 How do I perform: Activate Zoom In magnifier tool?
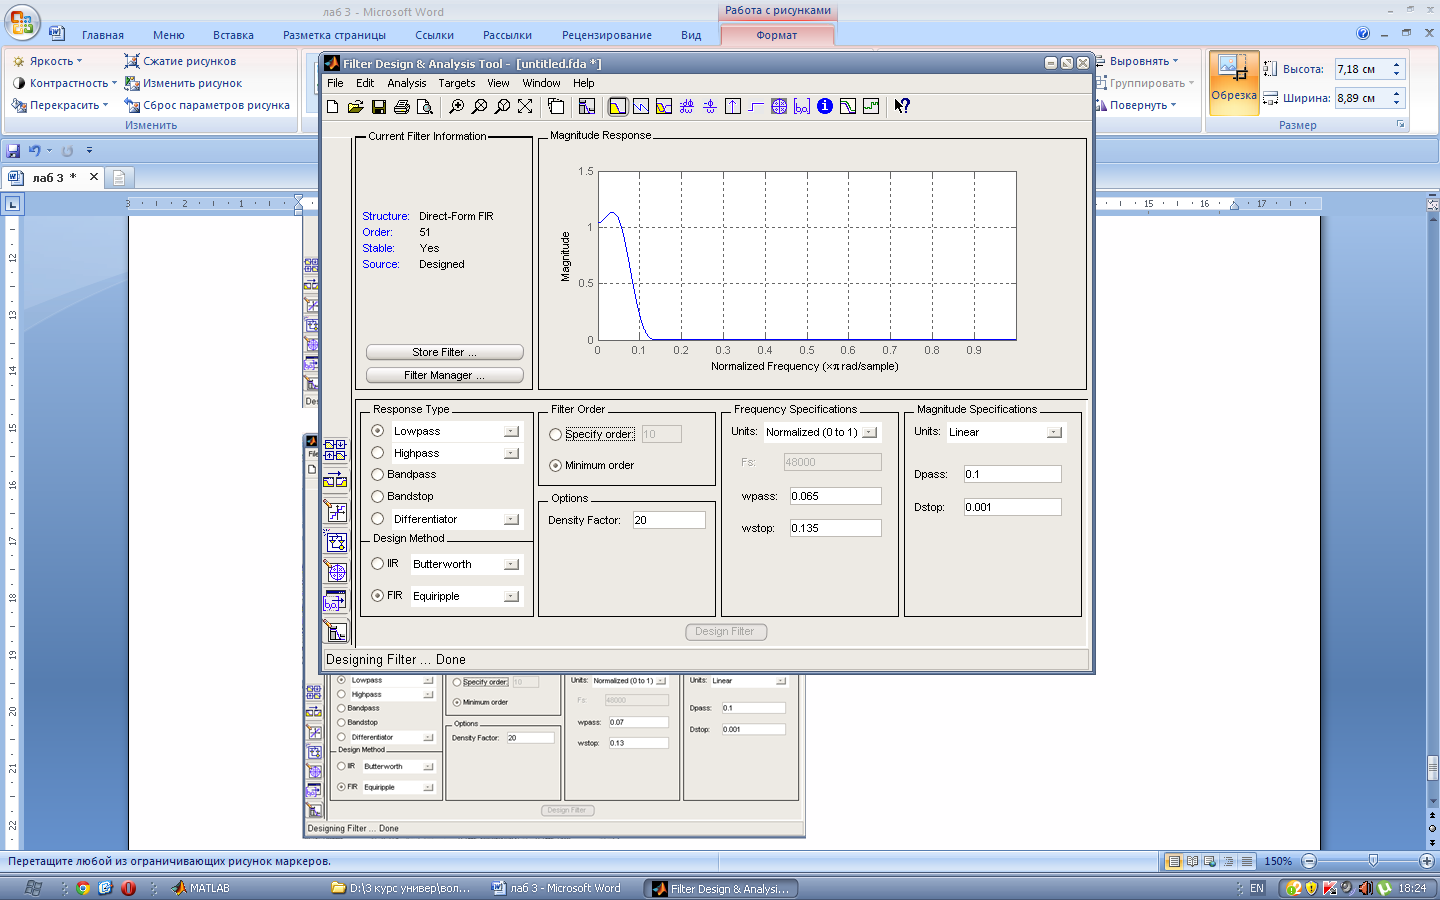pyautogui.click(x=456, y=106)
